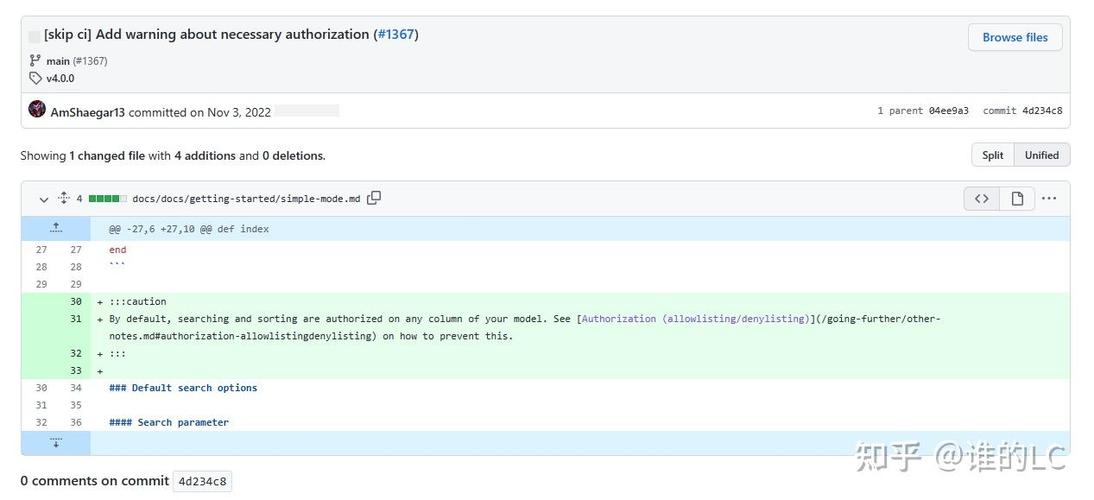Click the '#### Search parameter' line
Screen dimensions: 1094x500
[169, 422]
